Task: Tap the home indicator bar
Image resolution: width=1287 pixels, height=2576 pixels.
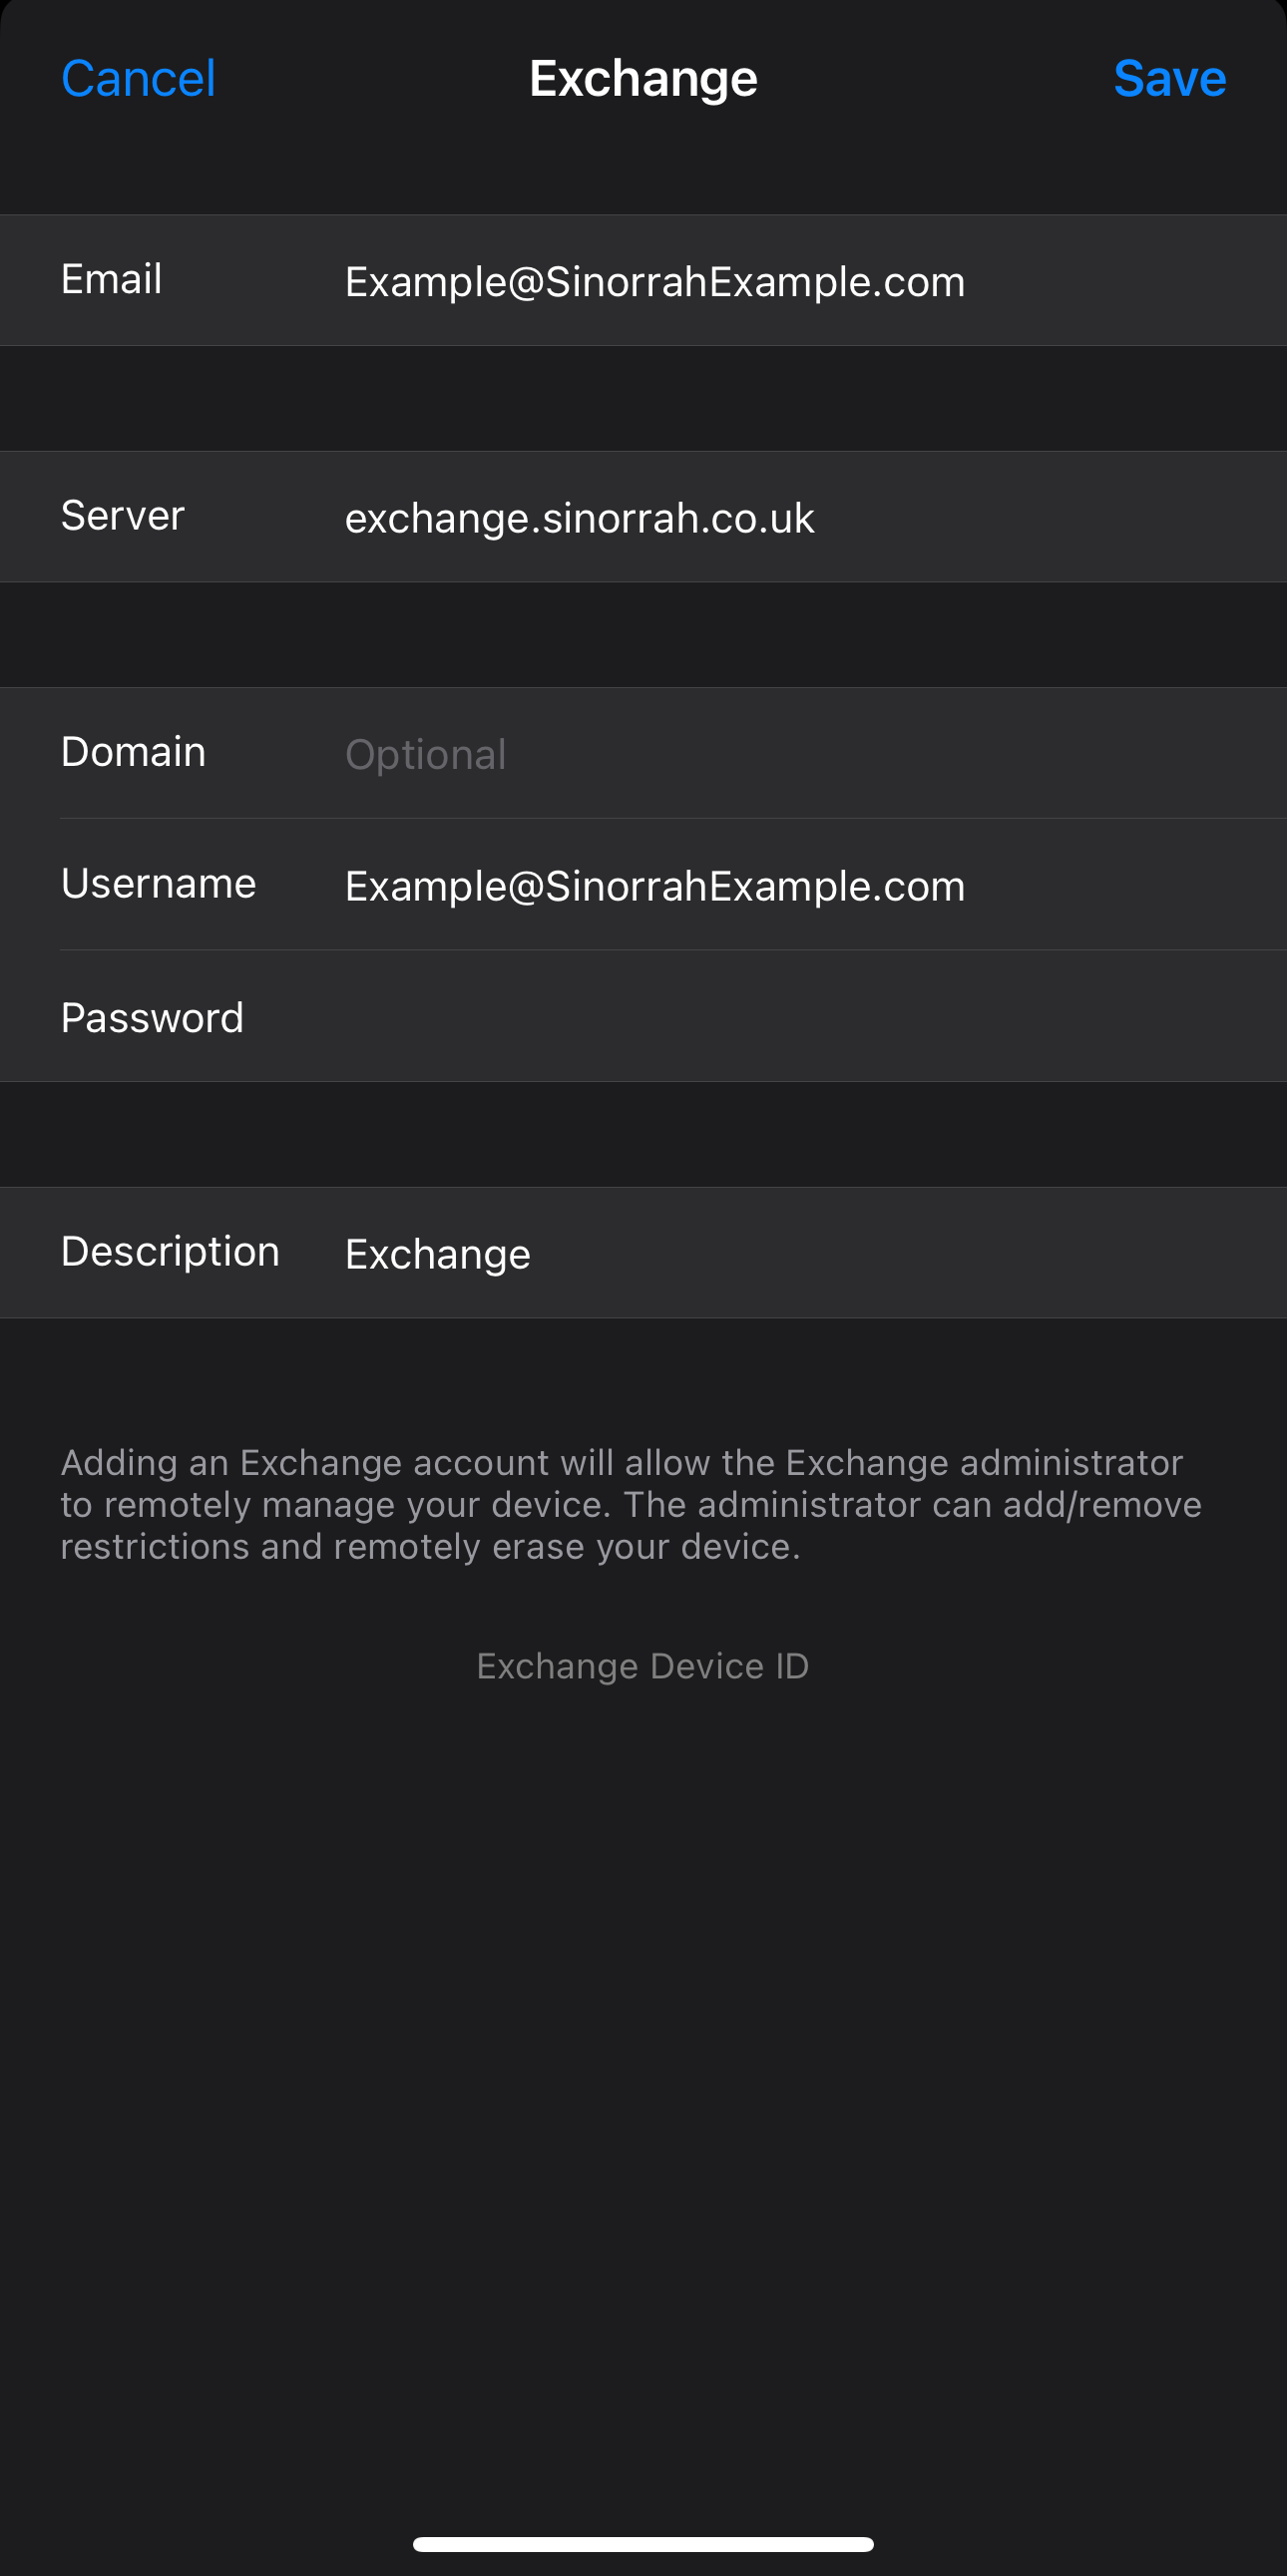Action: coord(643,2544)
